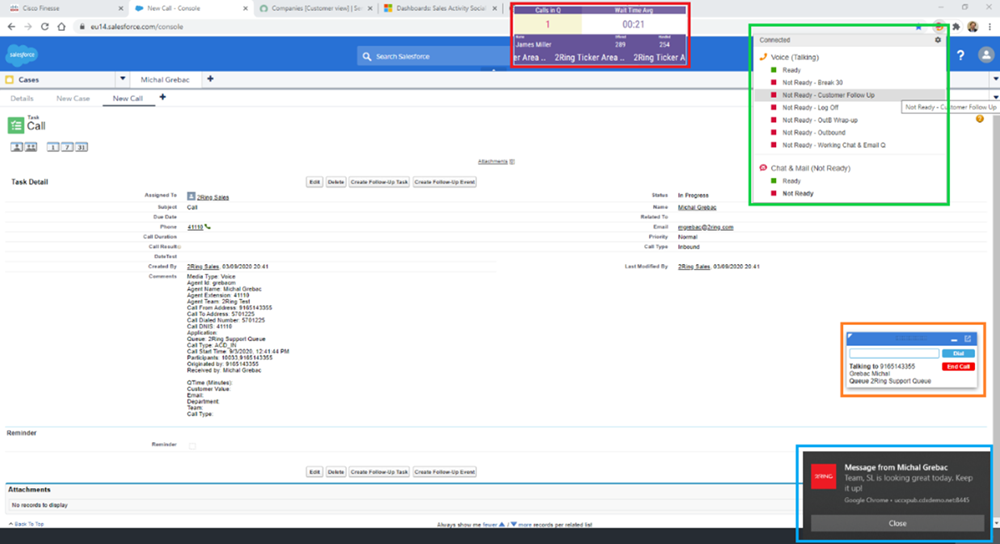
Task: Click the green Call task icon
Action: [15, 125]
